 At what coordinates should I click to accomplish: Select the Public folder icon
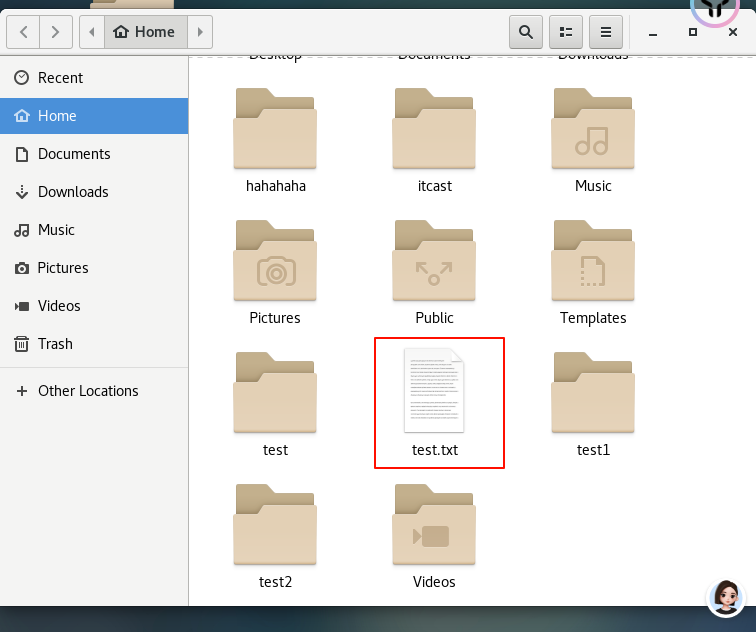434,260
